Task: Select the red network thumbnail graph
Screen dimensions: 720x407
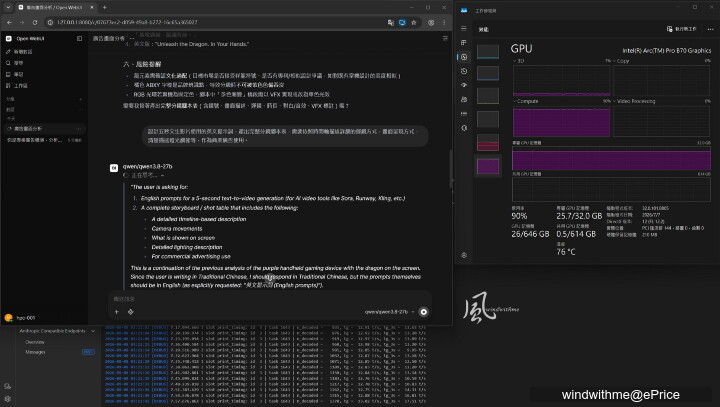Action: point(488,142)
